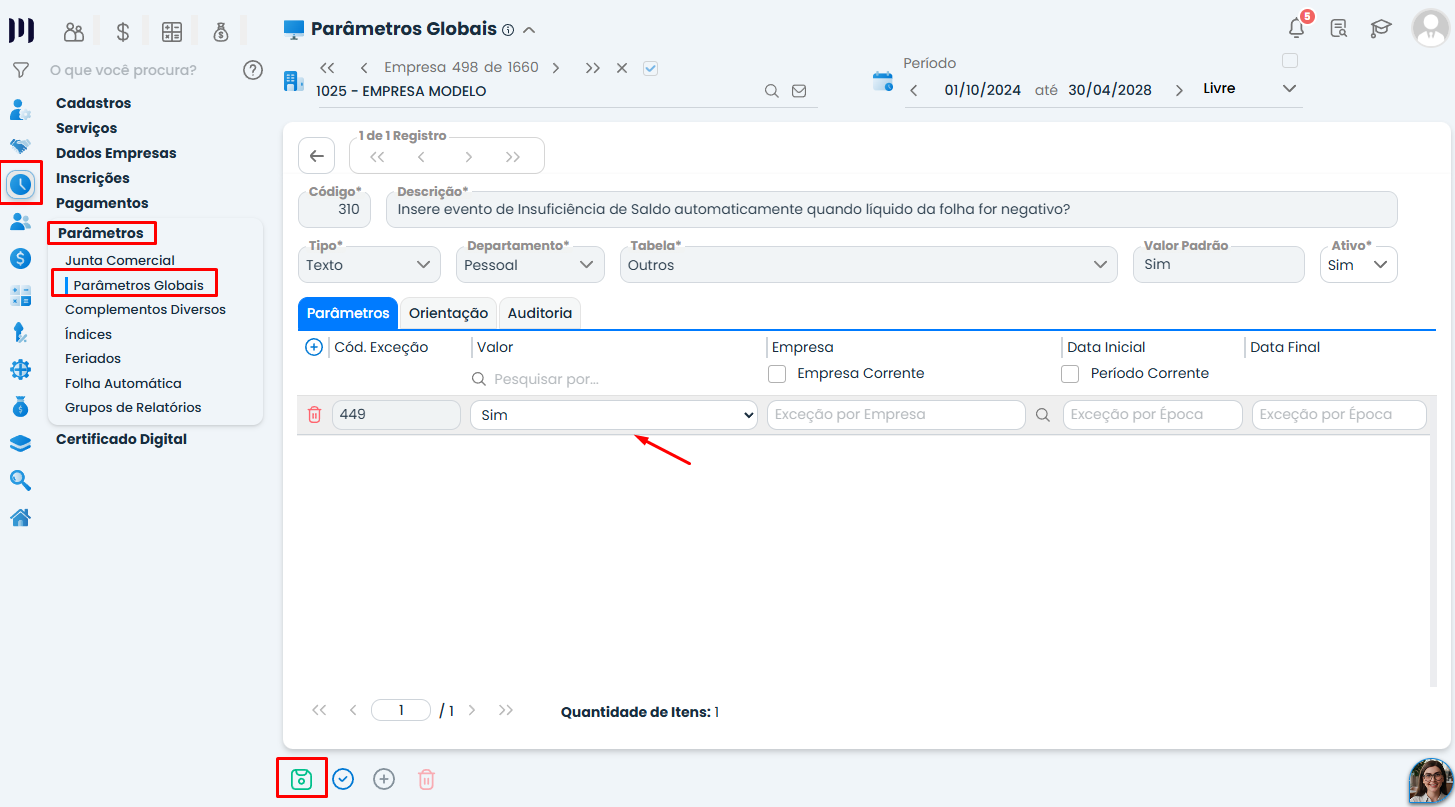Click the back arrow button
Image resolution: width=1455 pixels, height=807 pixels.
point(316,156)
